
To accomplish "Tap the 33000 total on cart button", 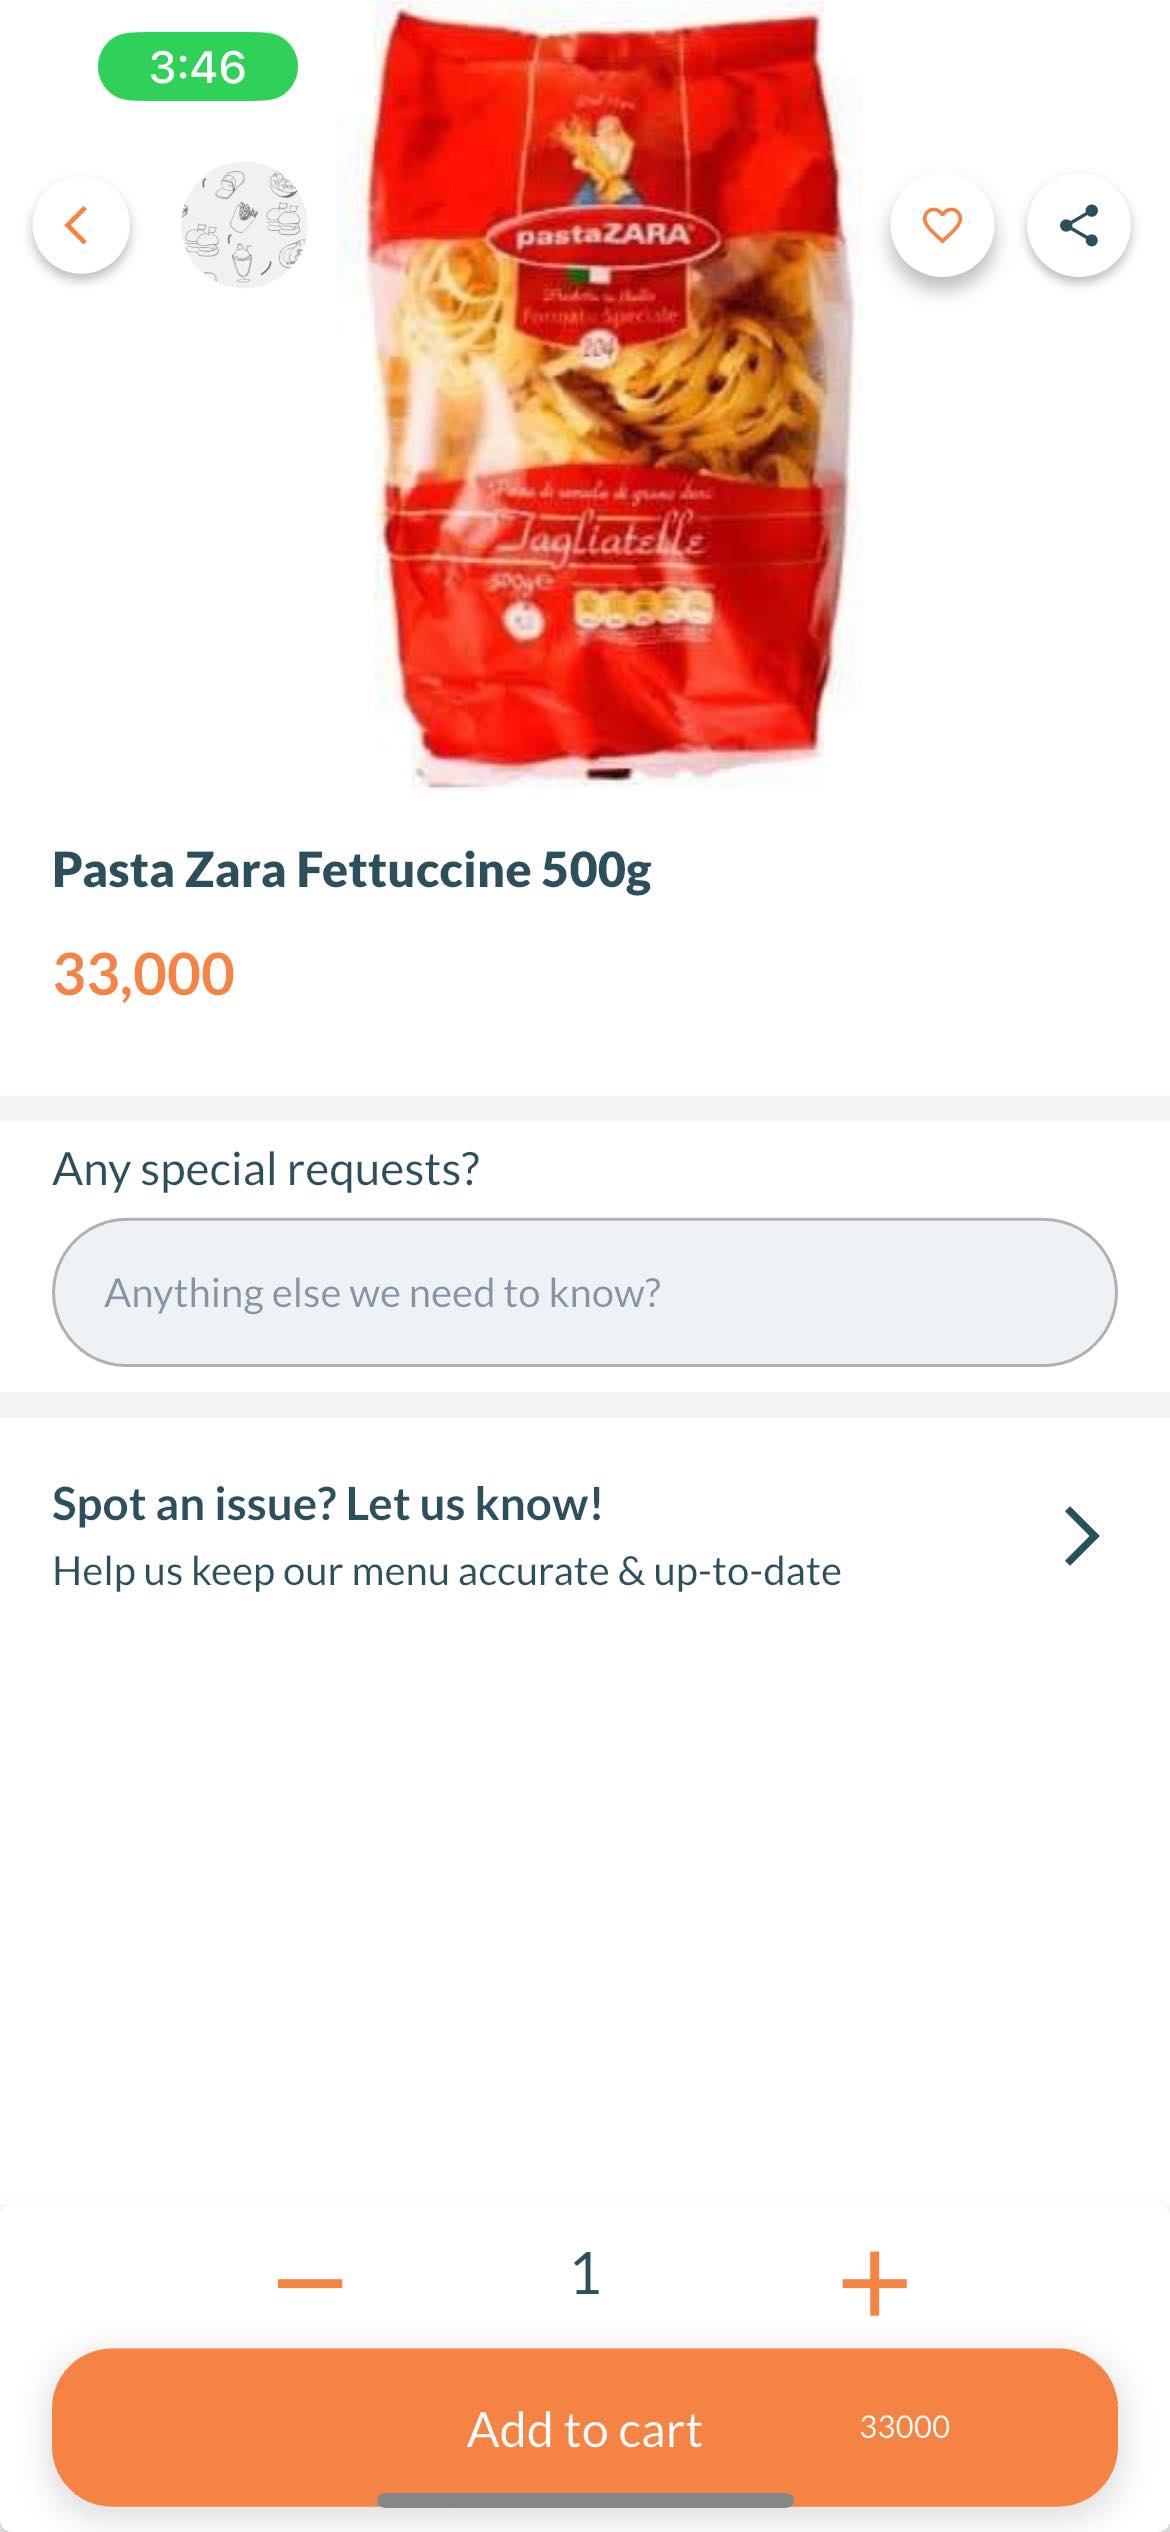I will pyautogui.click(x=904, y=2427).
